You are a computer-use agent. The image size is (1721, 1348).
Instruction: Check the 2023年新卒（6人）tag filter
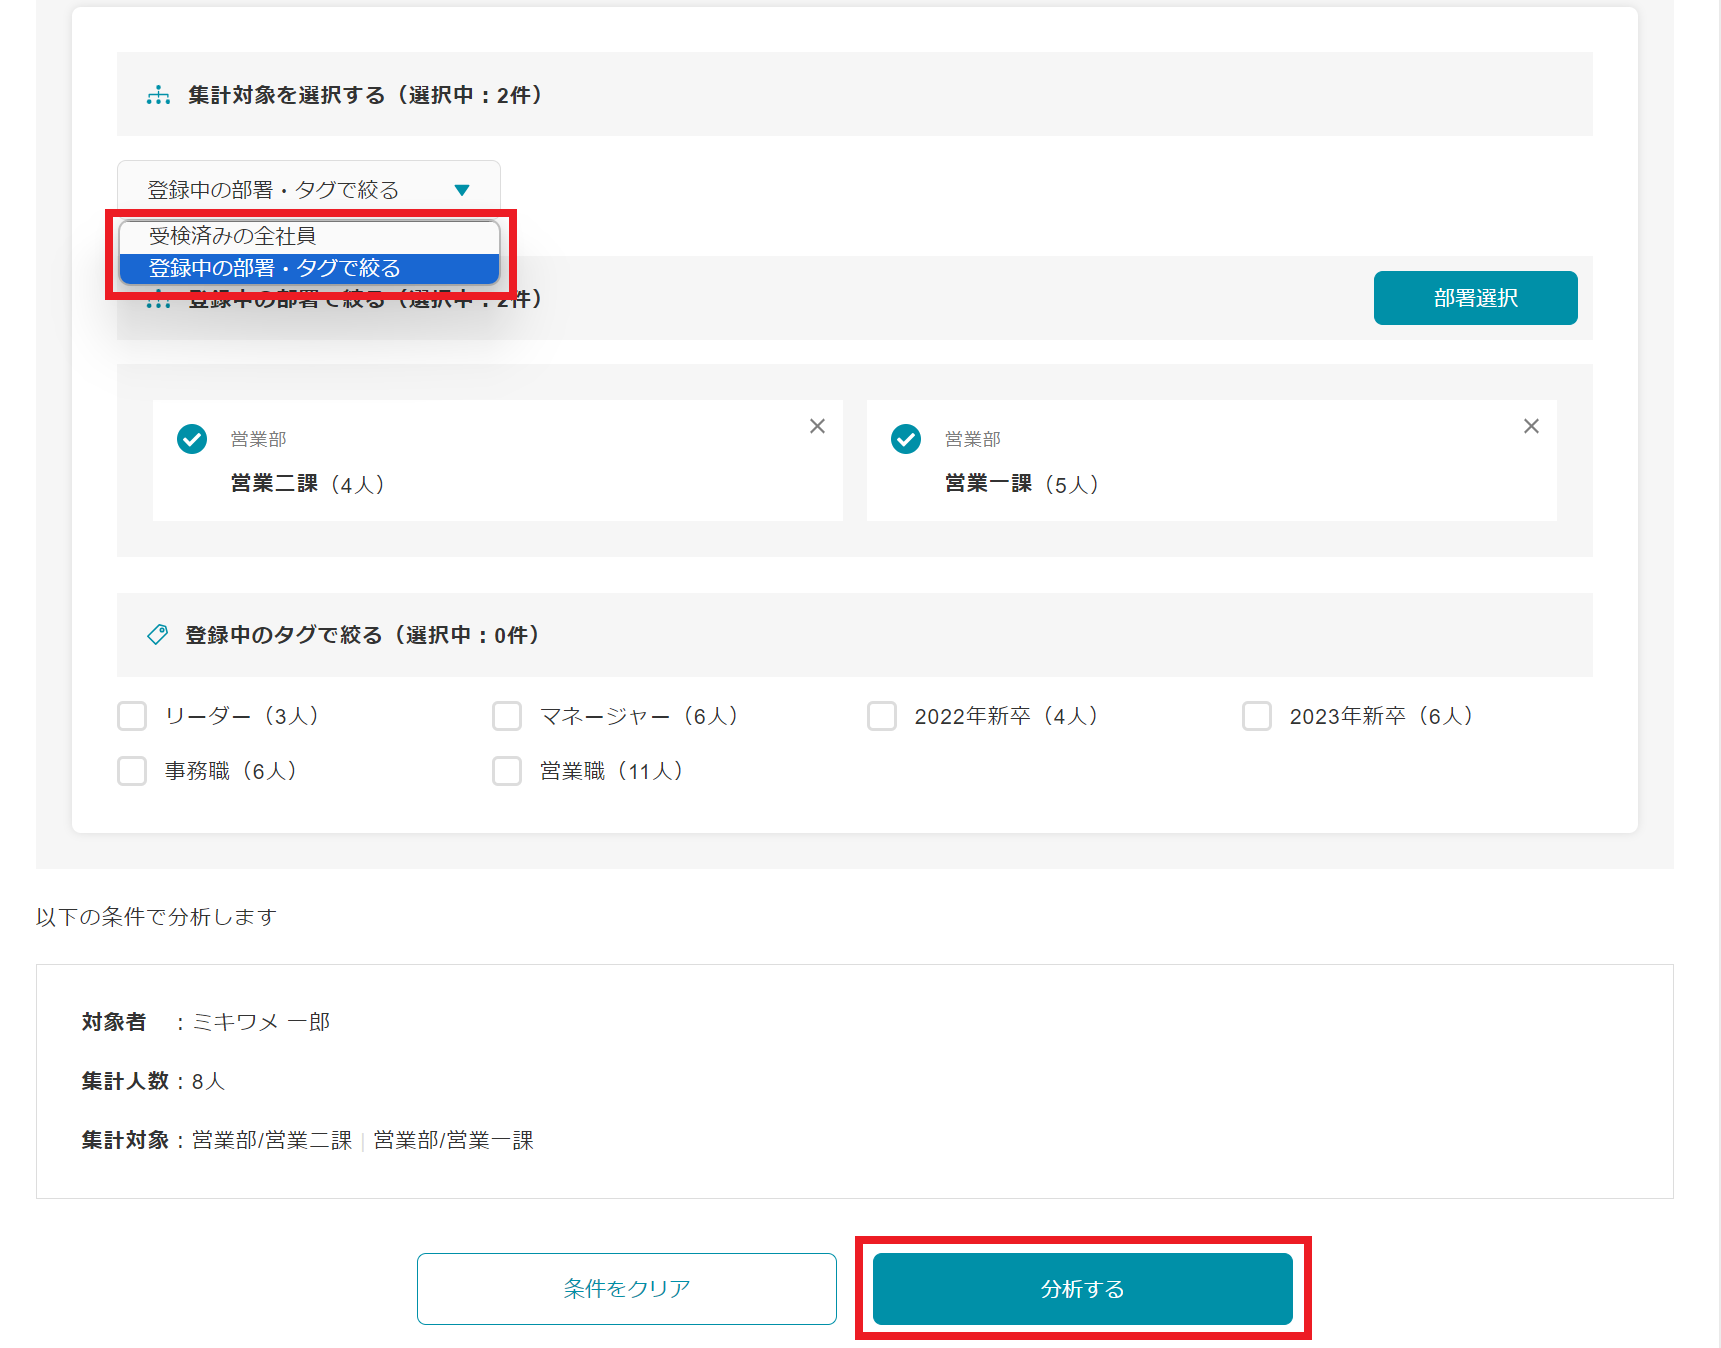pos(1256,716)
